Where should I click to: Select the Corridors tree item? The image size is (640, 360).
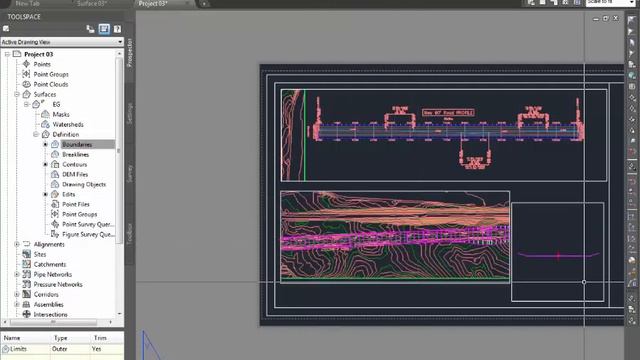click(x=46, y=294)
